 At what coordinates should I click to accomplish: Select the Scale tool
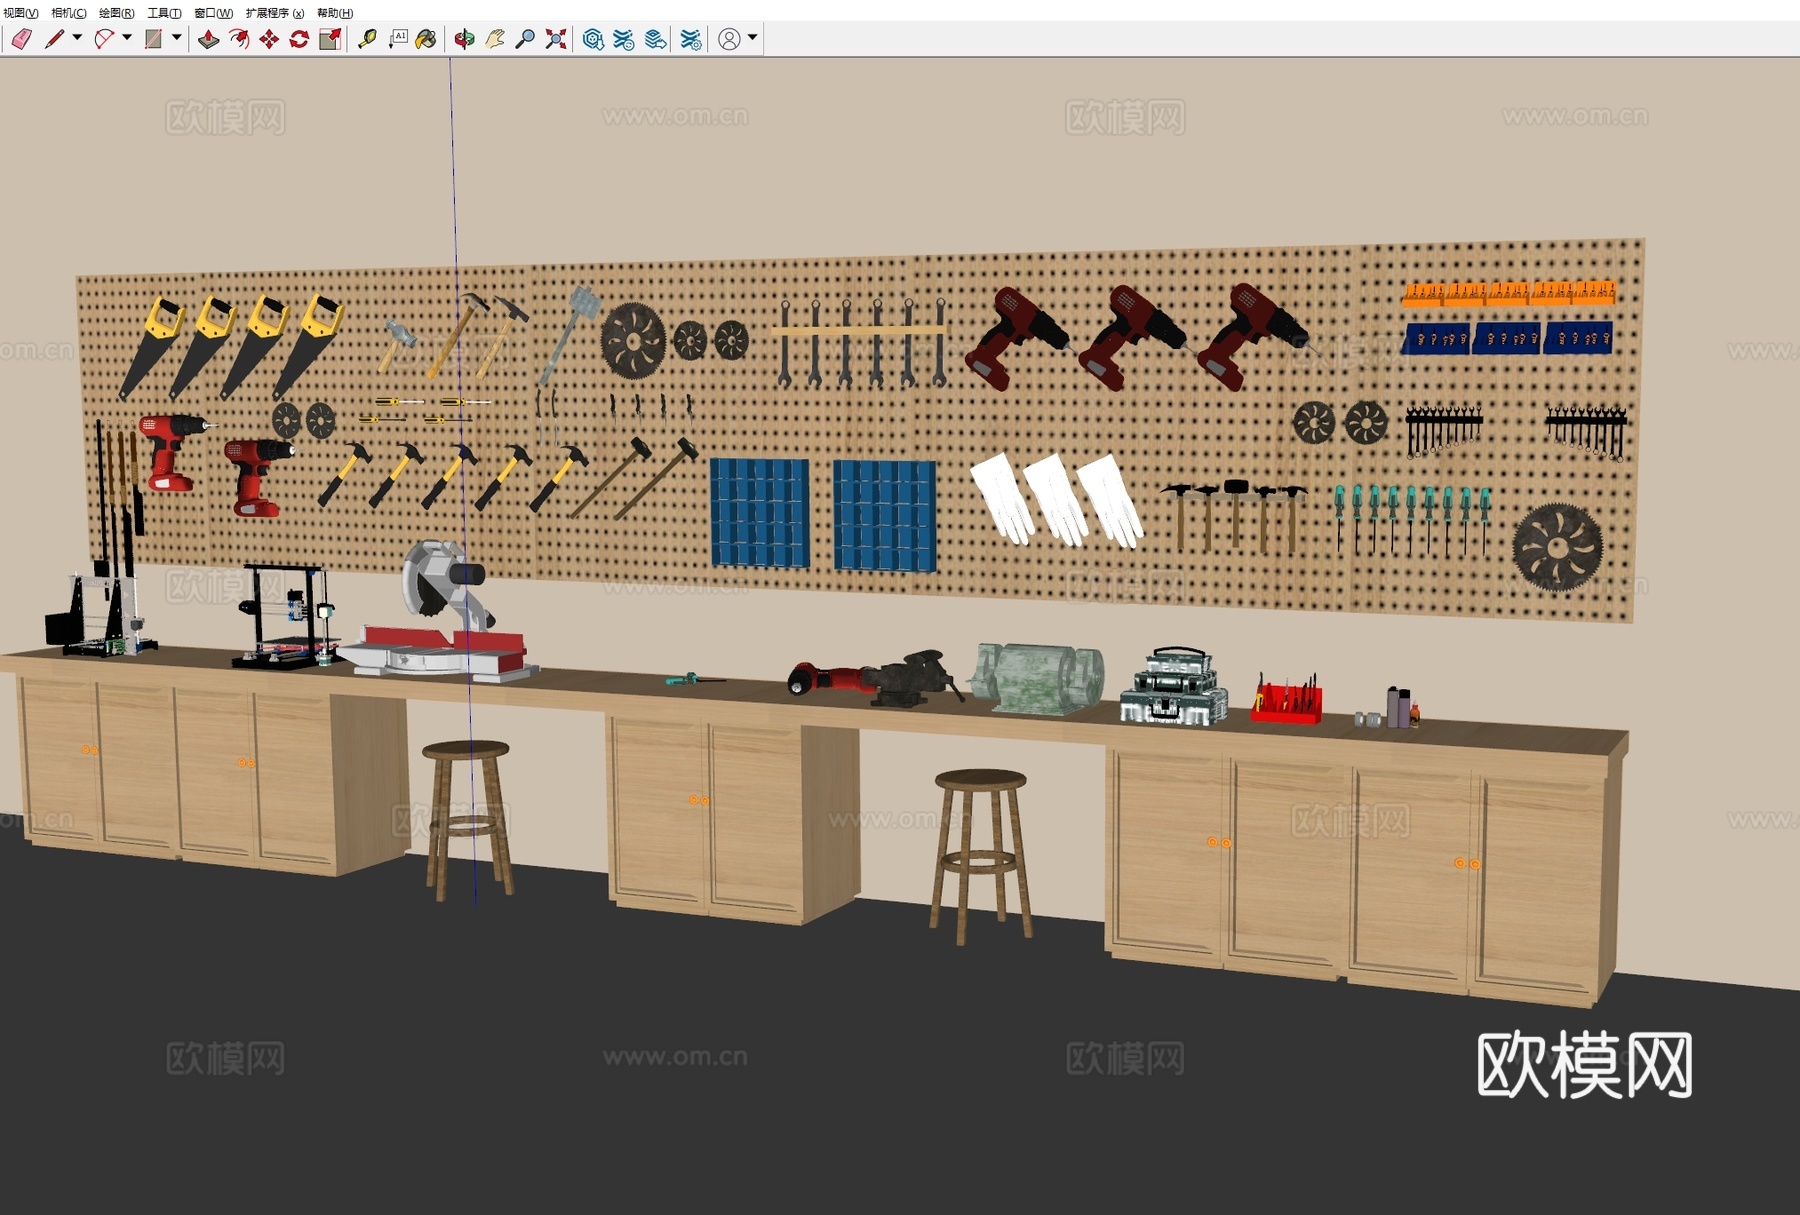[330, 39]
